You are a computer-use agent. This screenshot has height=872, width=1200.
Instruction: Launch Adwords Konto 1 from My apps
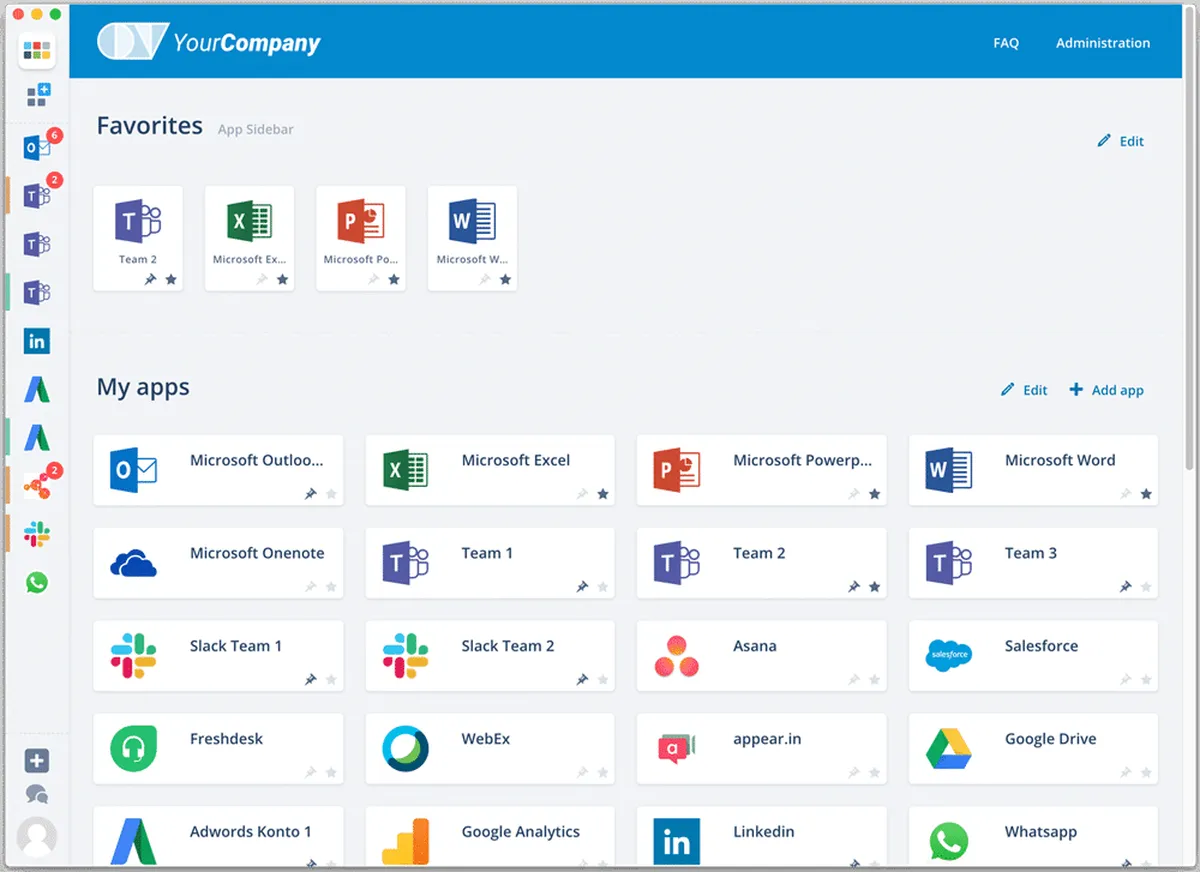click(218, 837)
